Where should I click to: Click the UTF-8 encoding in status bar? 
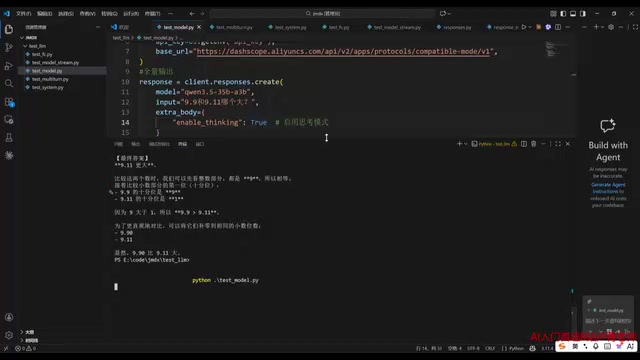[x=473, y=349]
